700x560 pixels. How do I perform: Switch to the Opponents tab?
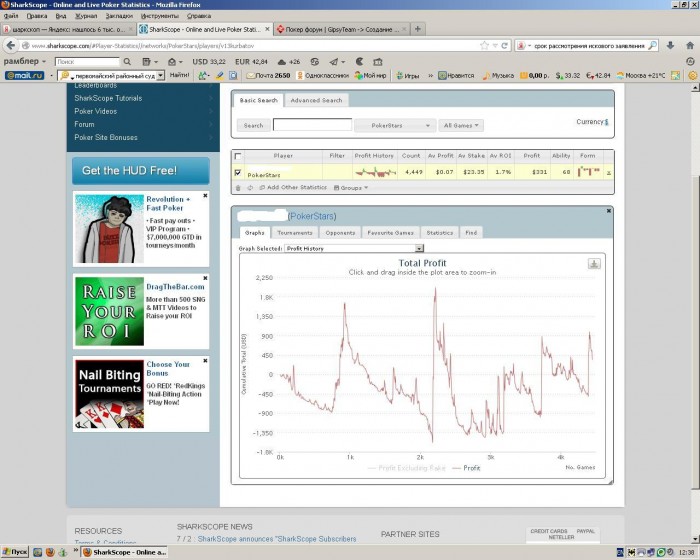[340, 233]
